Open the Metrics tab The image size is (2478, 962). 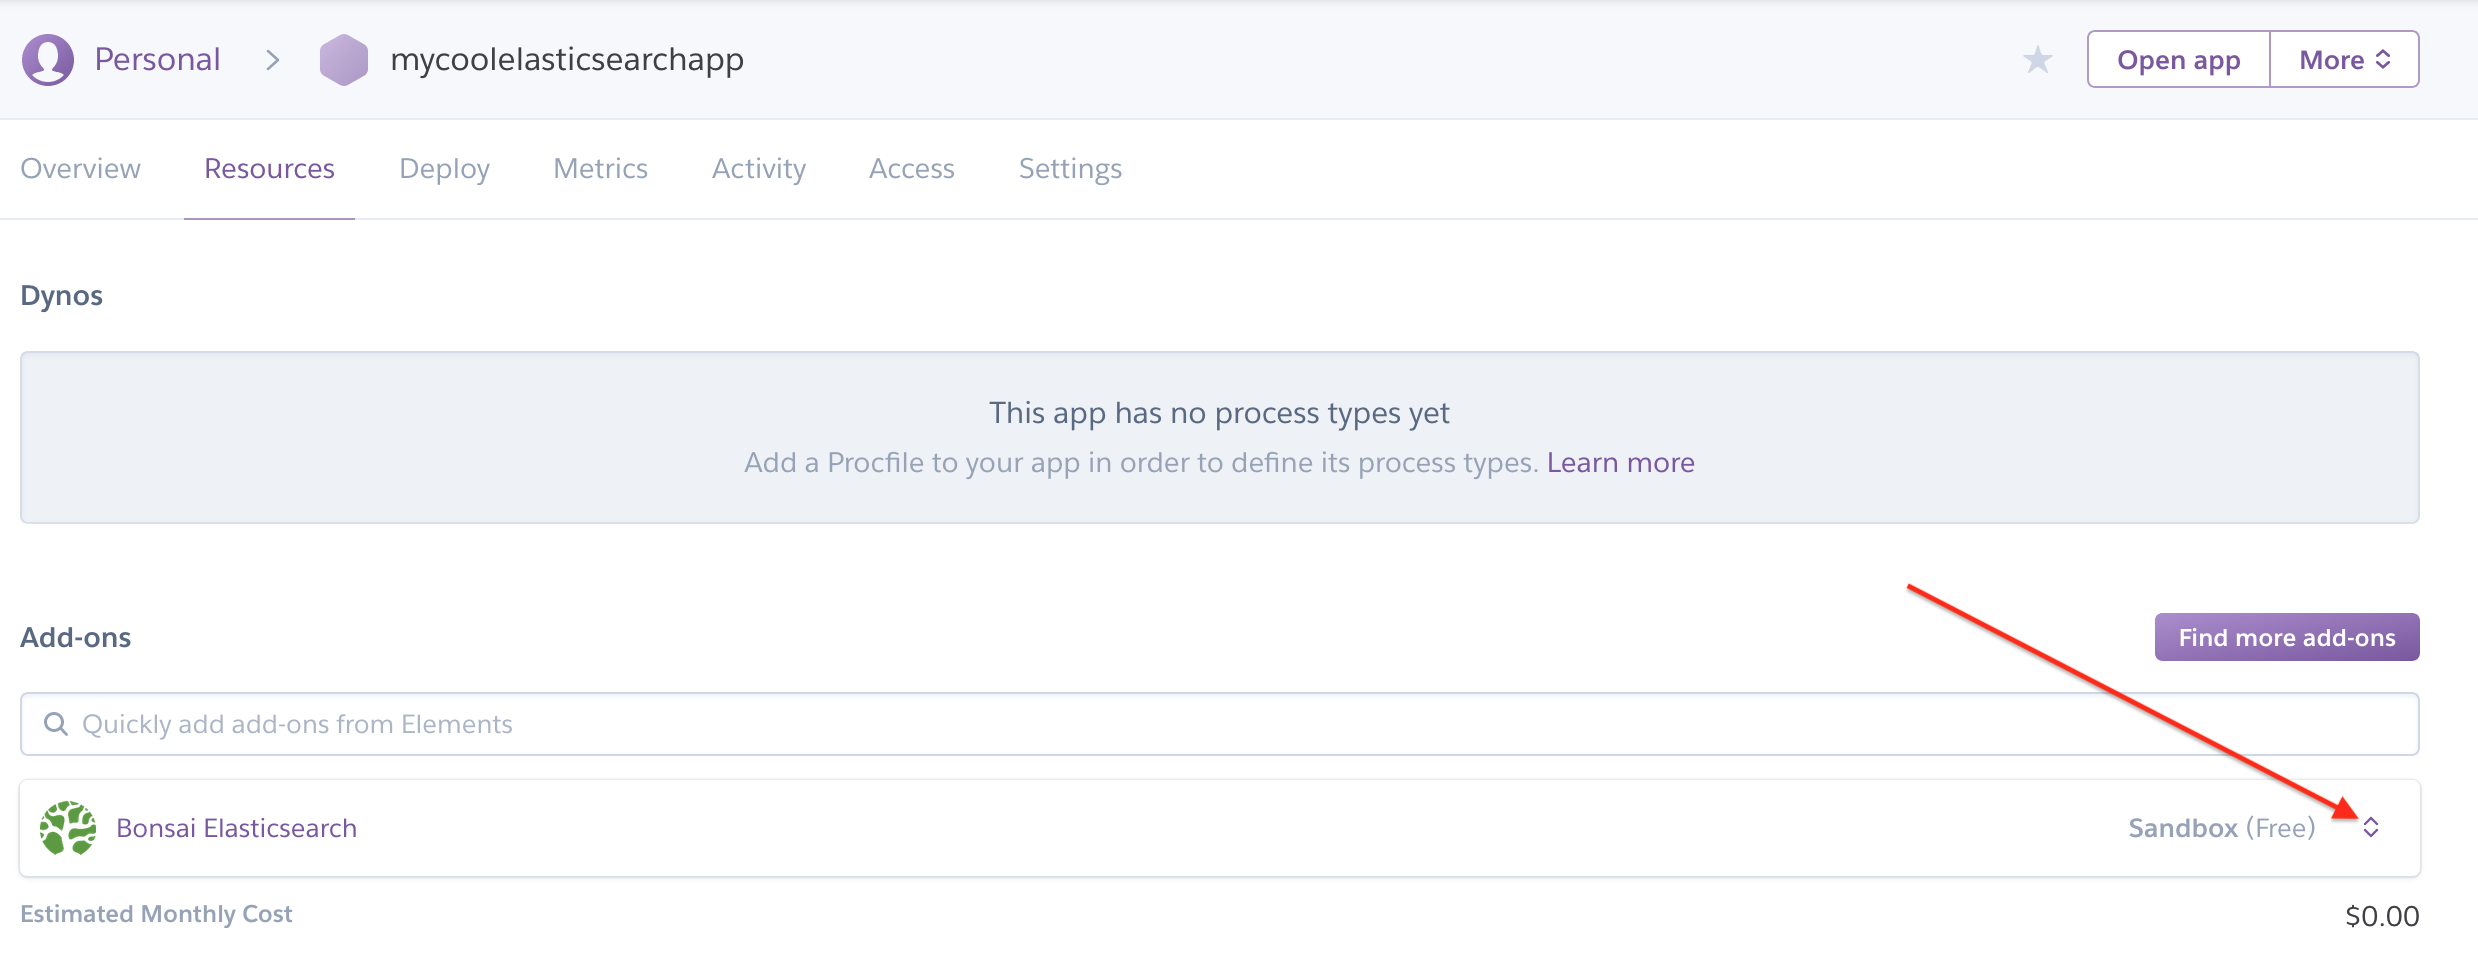[600, 168]
